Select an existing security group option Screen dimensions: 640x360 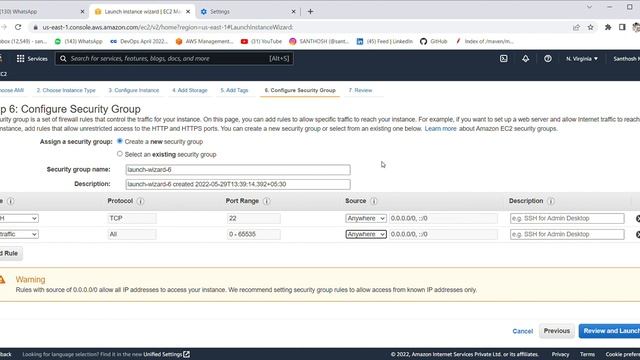tap(120, 154)
